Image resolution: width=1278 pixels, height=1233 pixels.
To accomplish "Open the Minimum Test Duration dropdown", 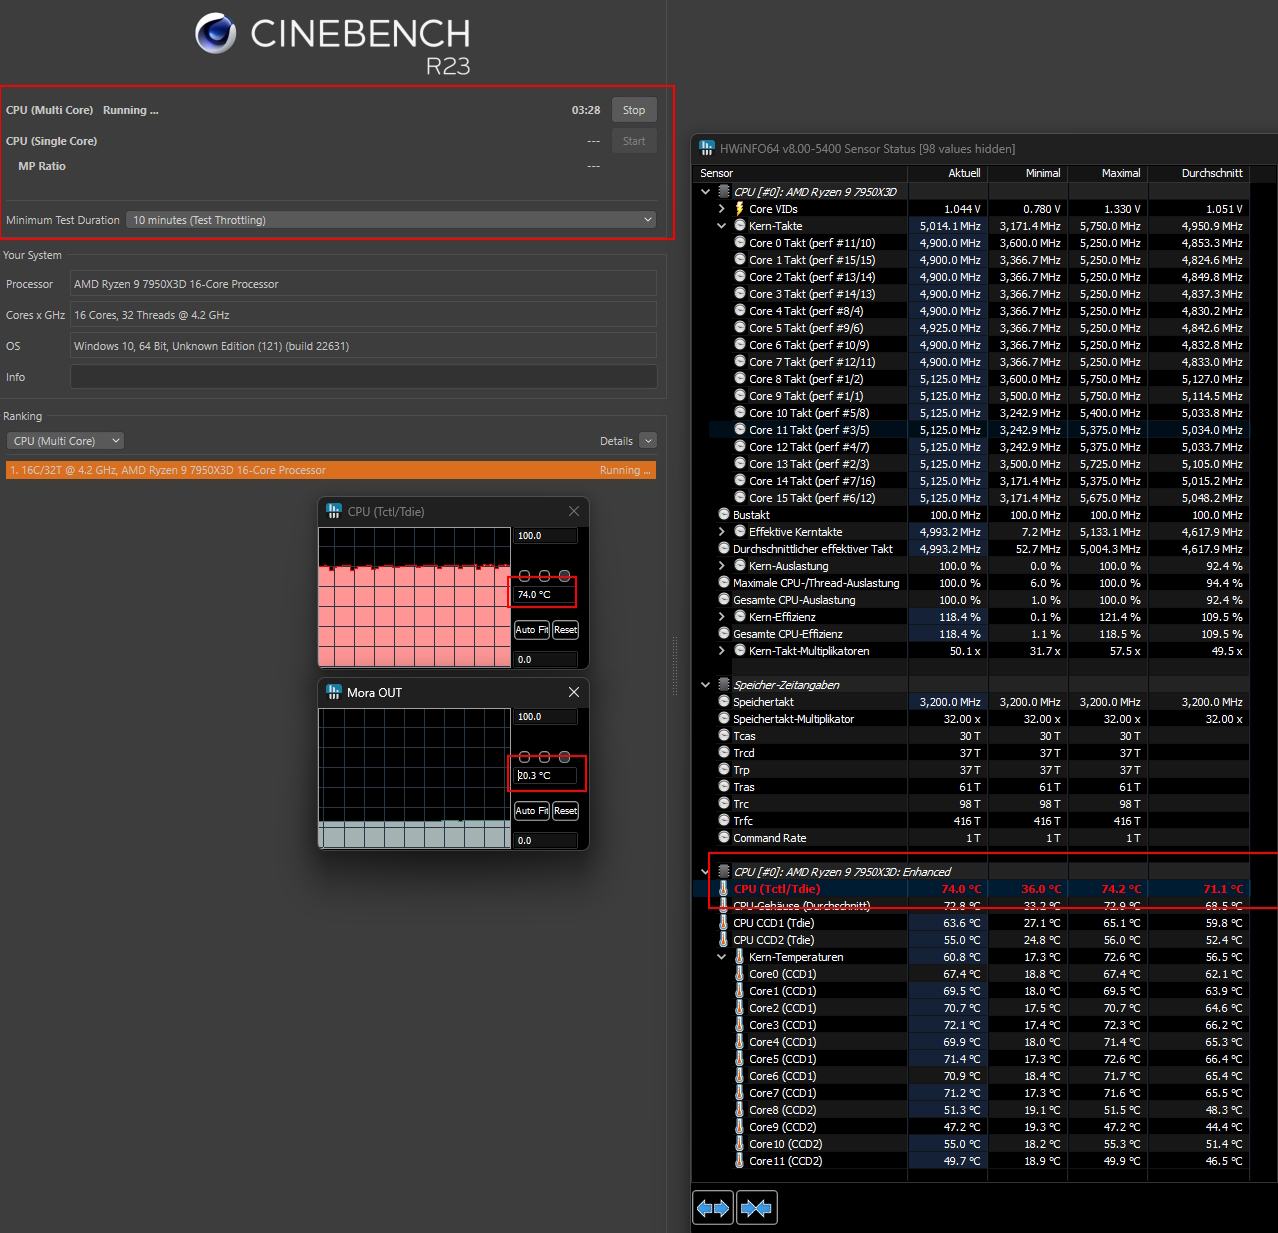I will coord(391,220).
